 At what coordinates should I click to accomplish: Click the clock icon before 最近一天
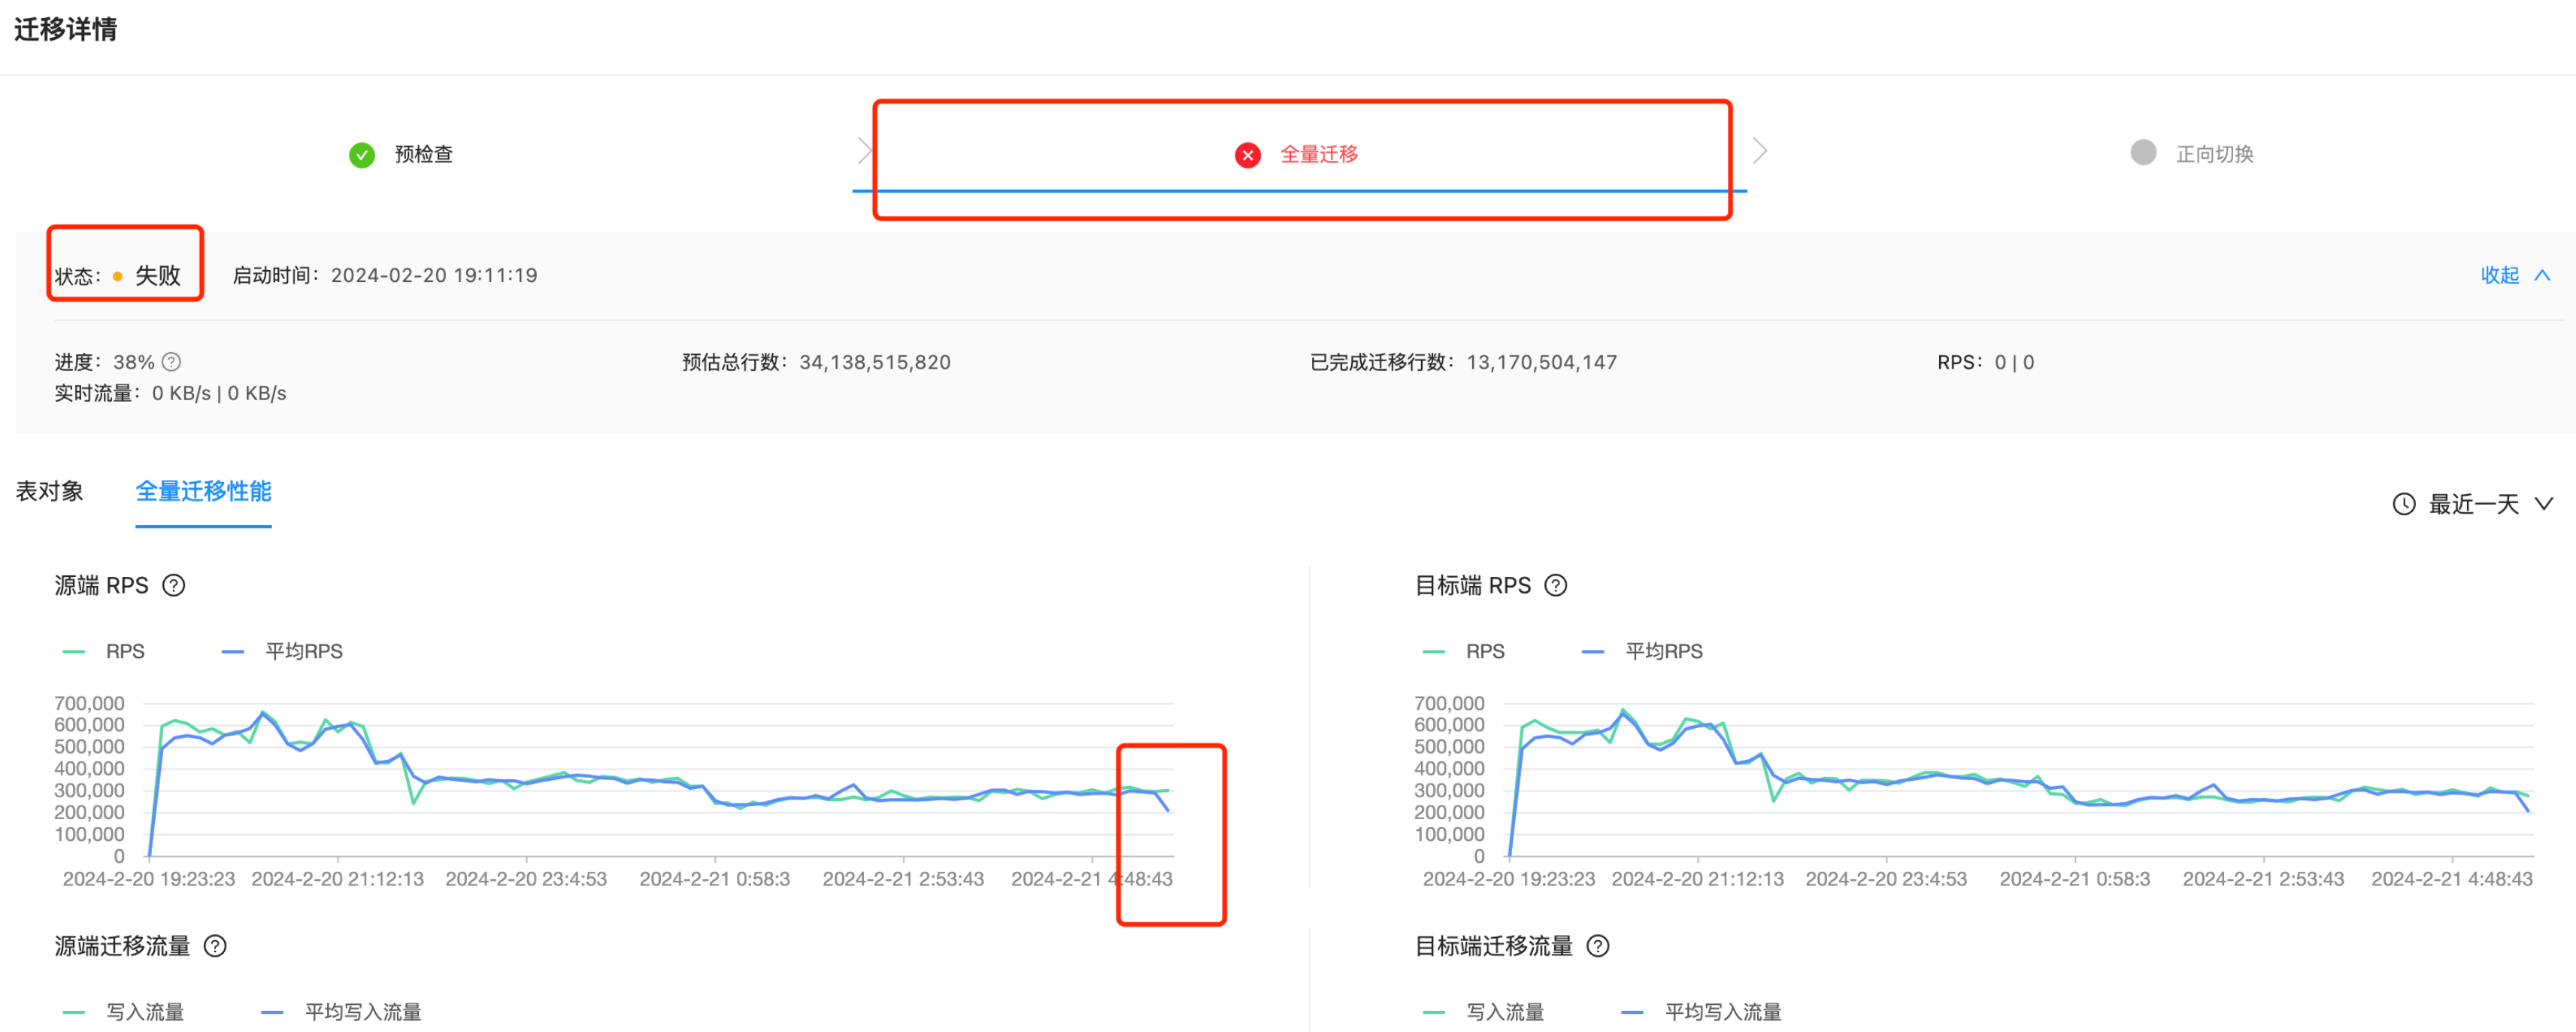[2405, 504]
